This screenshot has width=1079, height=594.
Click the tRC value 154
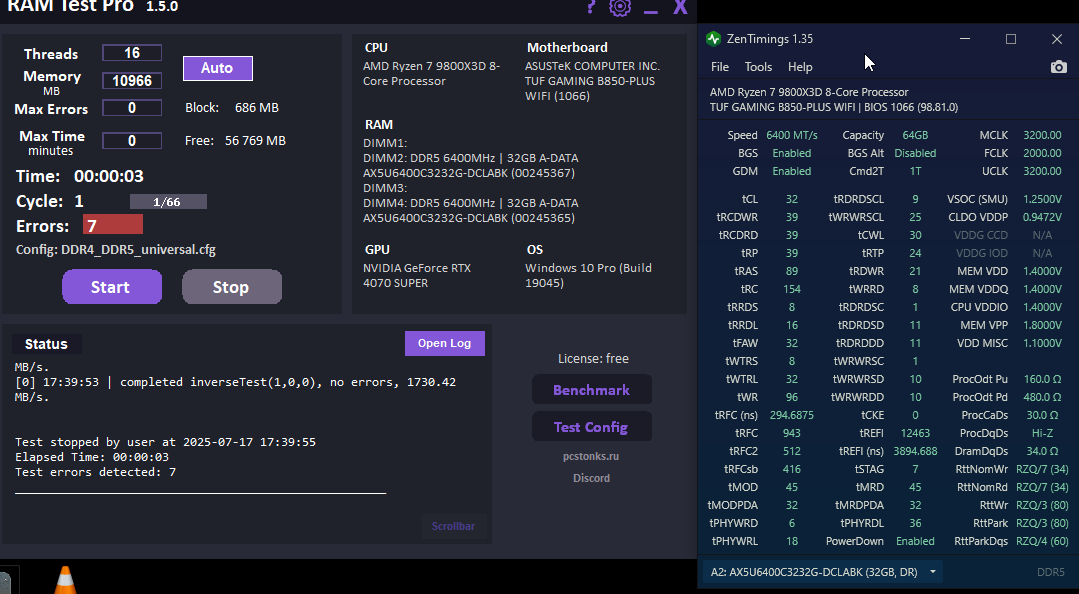point(791,289)
